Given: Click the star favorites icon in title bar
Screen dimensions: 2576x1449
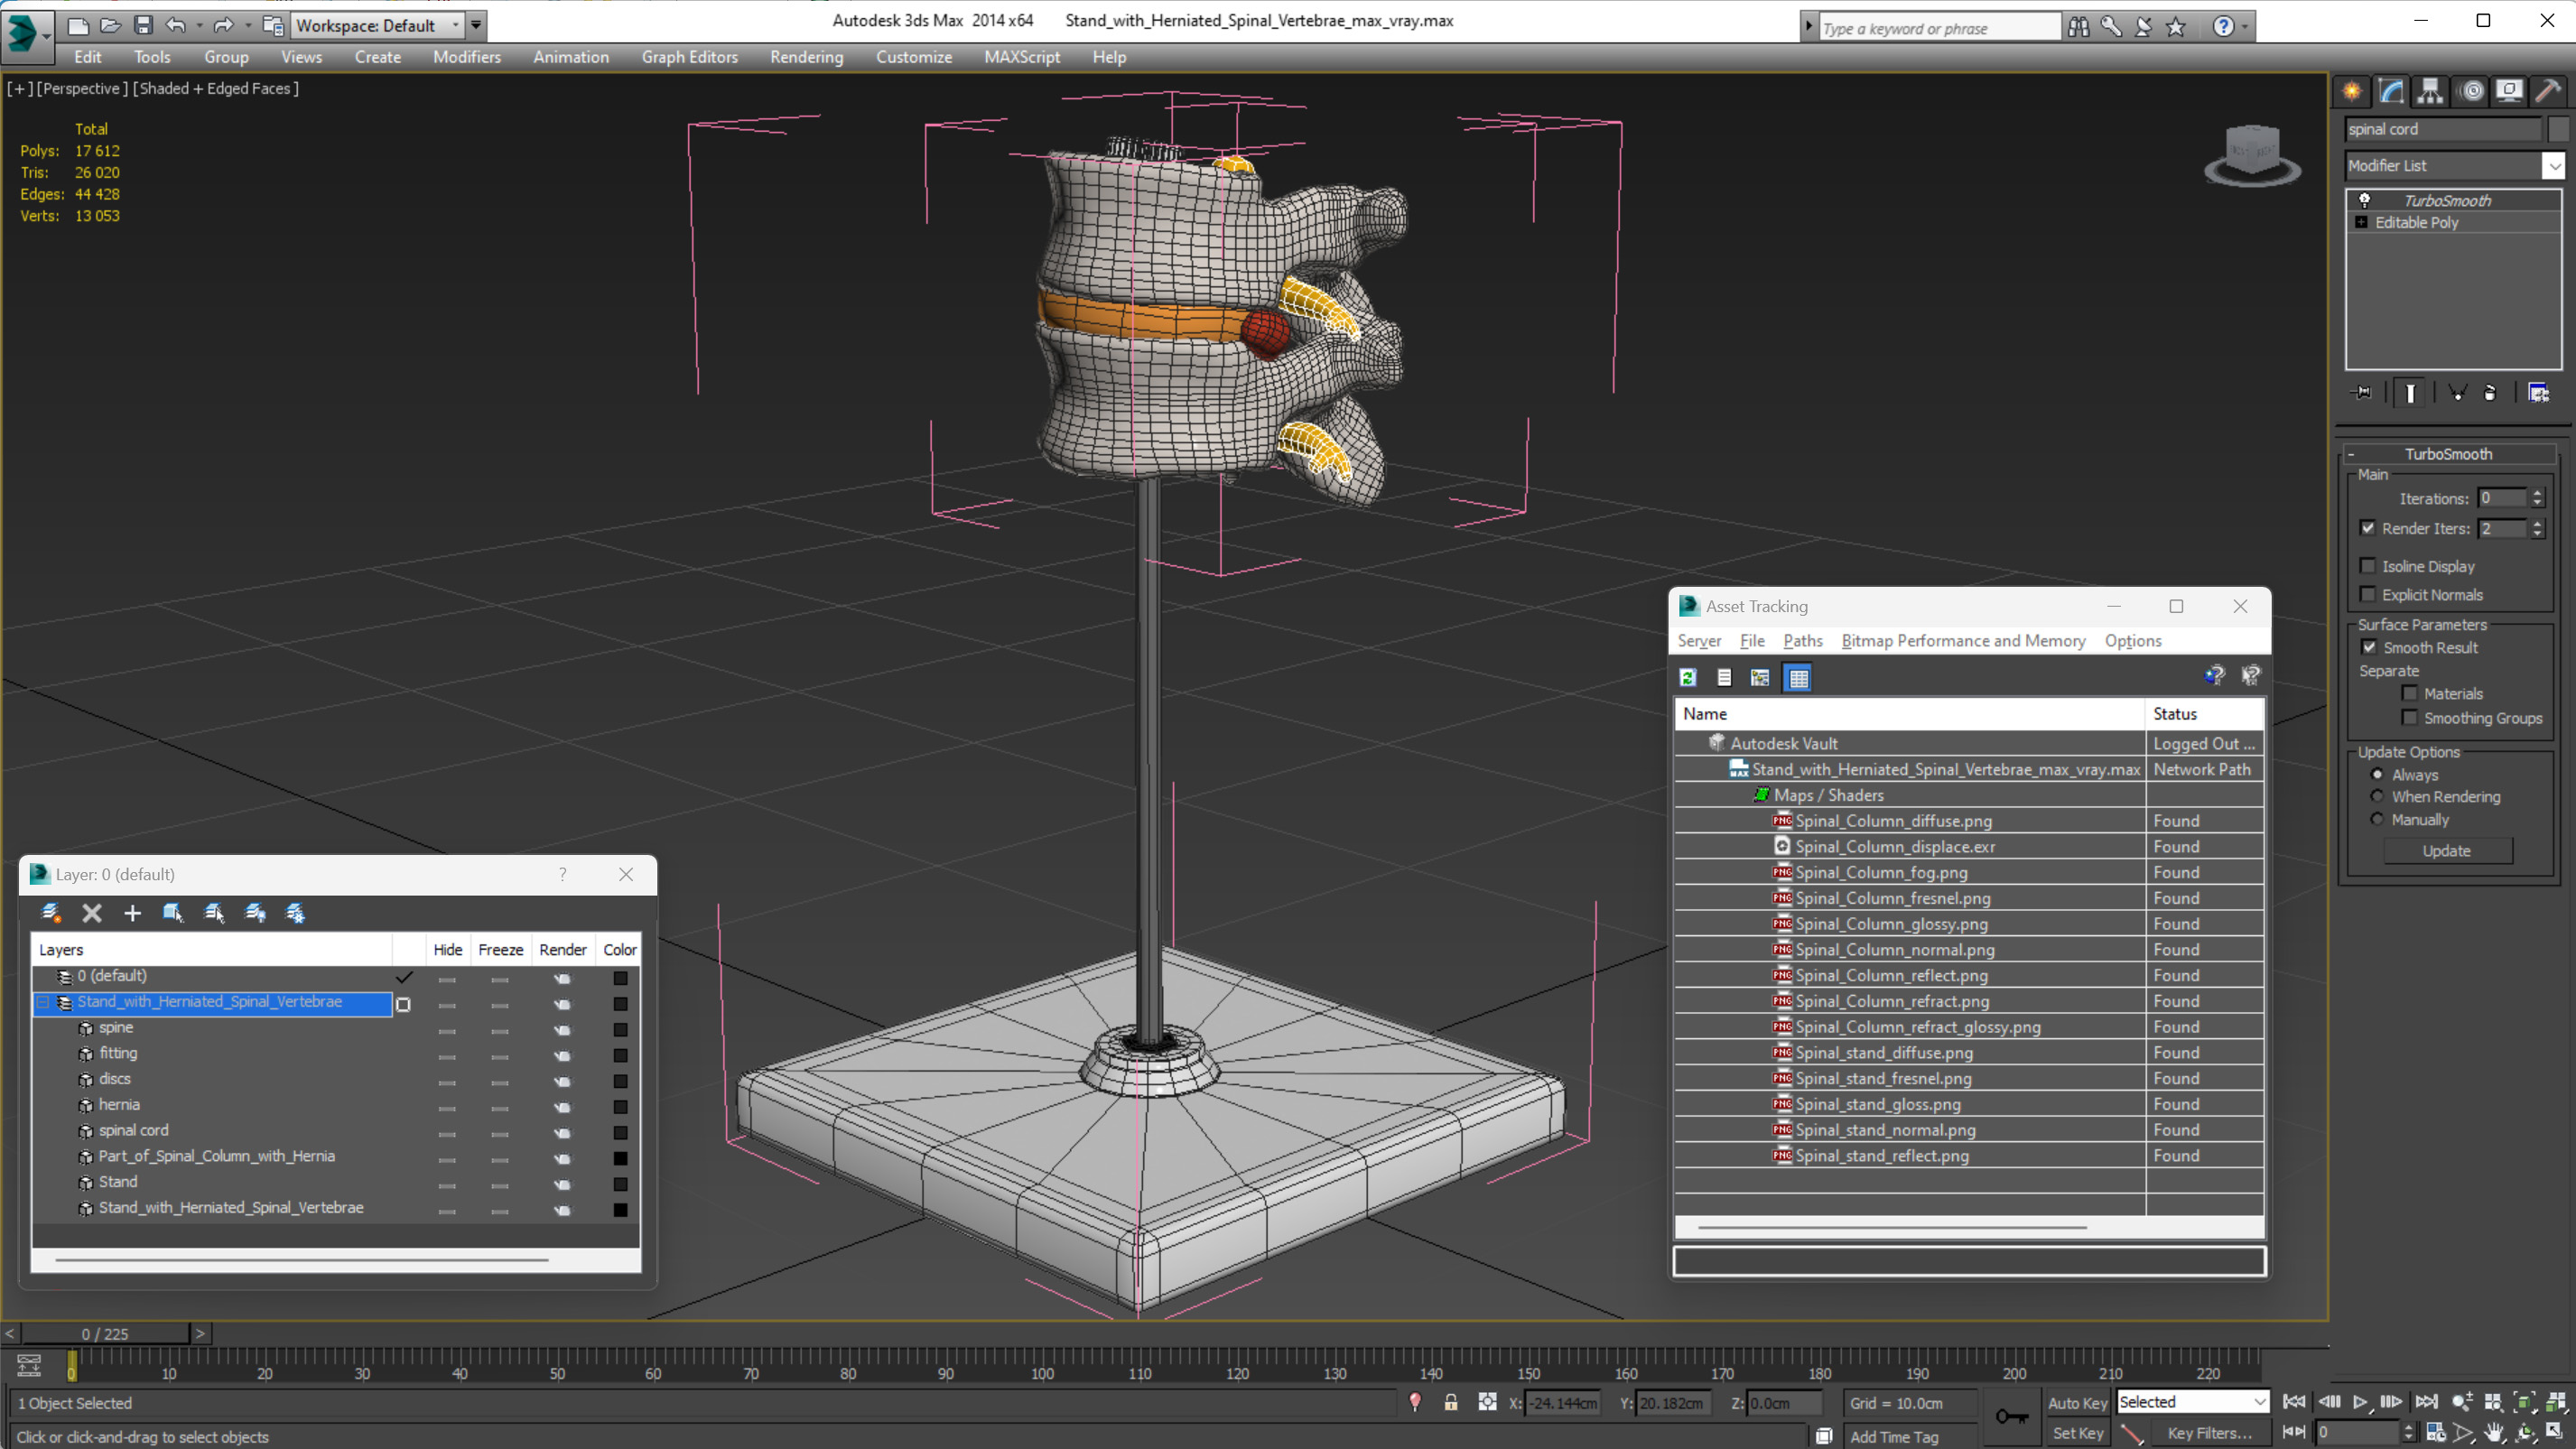Looking at the screenshot, I should point(2175,27).
